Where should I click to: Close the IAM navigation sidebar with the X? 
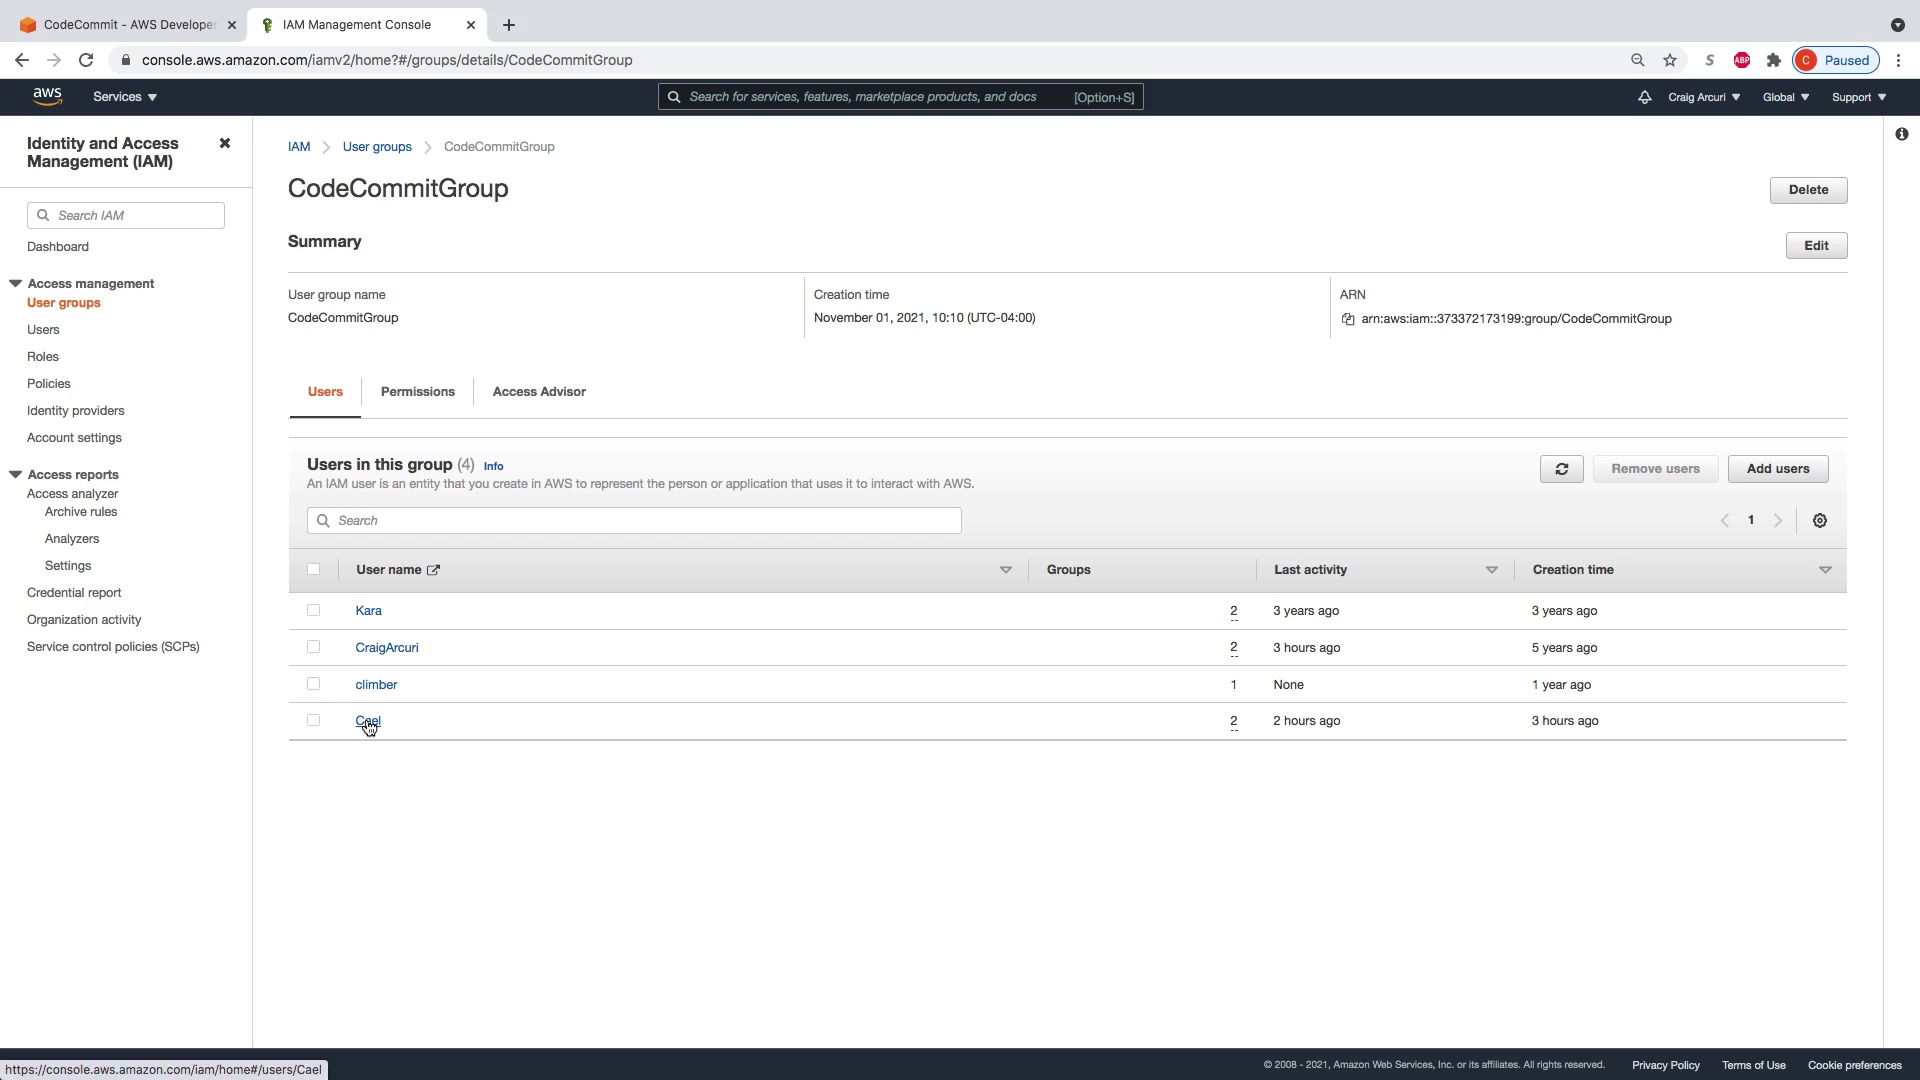[225, 144]
